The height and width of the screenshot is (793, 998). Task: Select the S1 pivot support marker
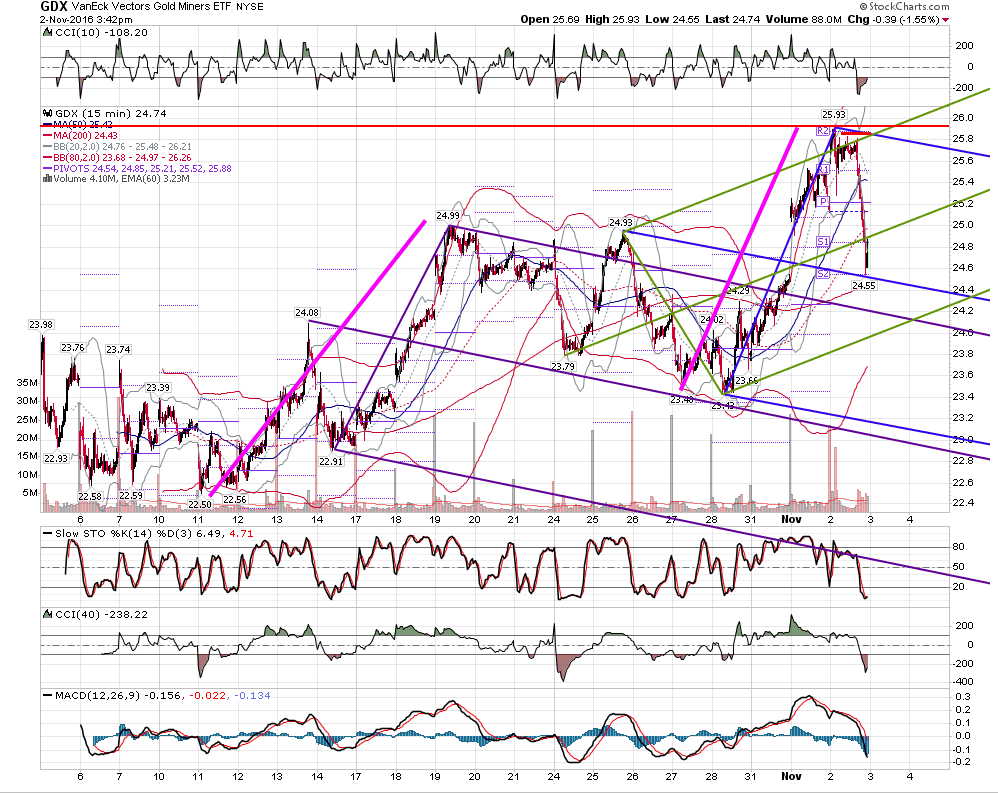[823, 241]
